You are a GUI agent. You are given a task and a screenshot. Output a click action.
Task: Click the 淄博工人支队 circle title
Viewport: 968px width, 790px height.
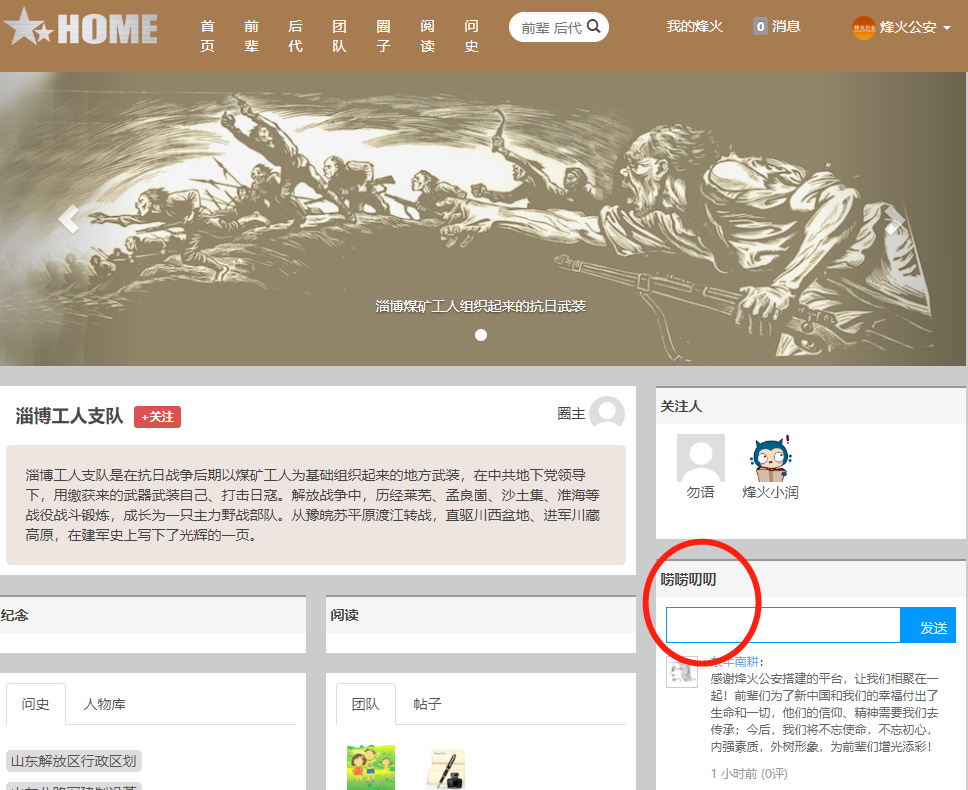69,417
